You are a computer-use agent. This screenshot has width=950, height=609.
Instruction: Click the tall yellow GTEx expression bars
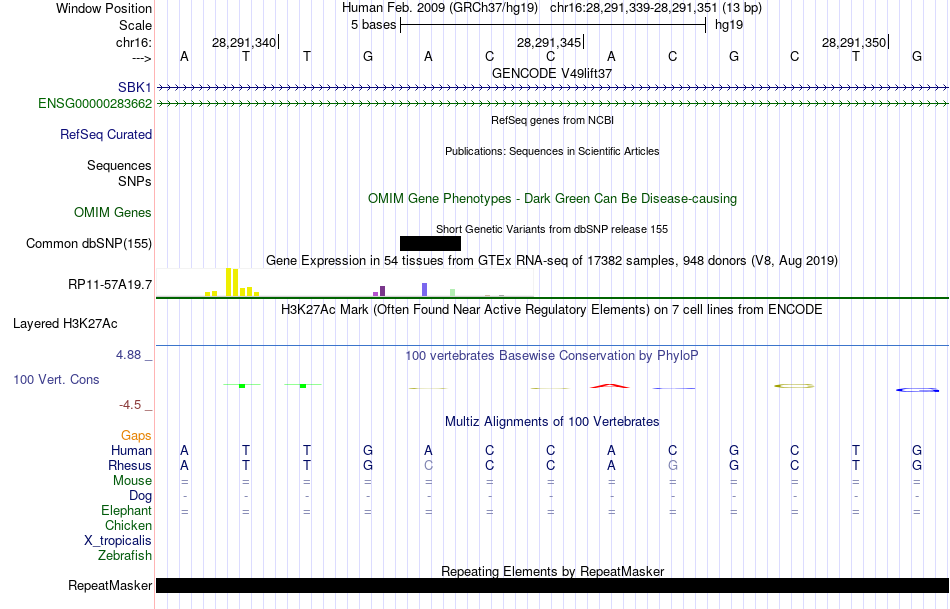[232, 282]
